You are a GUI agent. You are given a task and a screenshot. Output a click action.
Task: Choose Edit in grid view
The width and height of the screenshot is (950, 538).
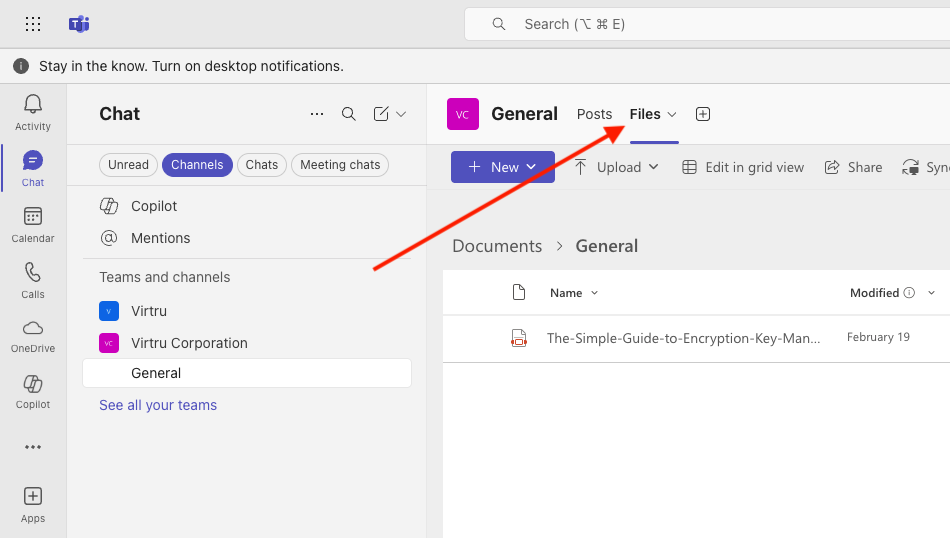click(743, 167)
